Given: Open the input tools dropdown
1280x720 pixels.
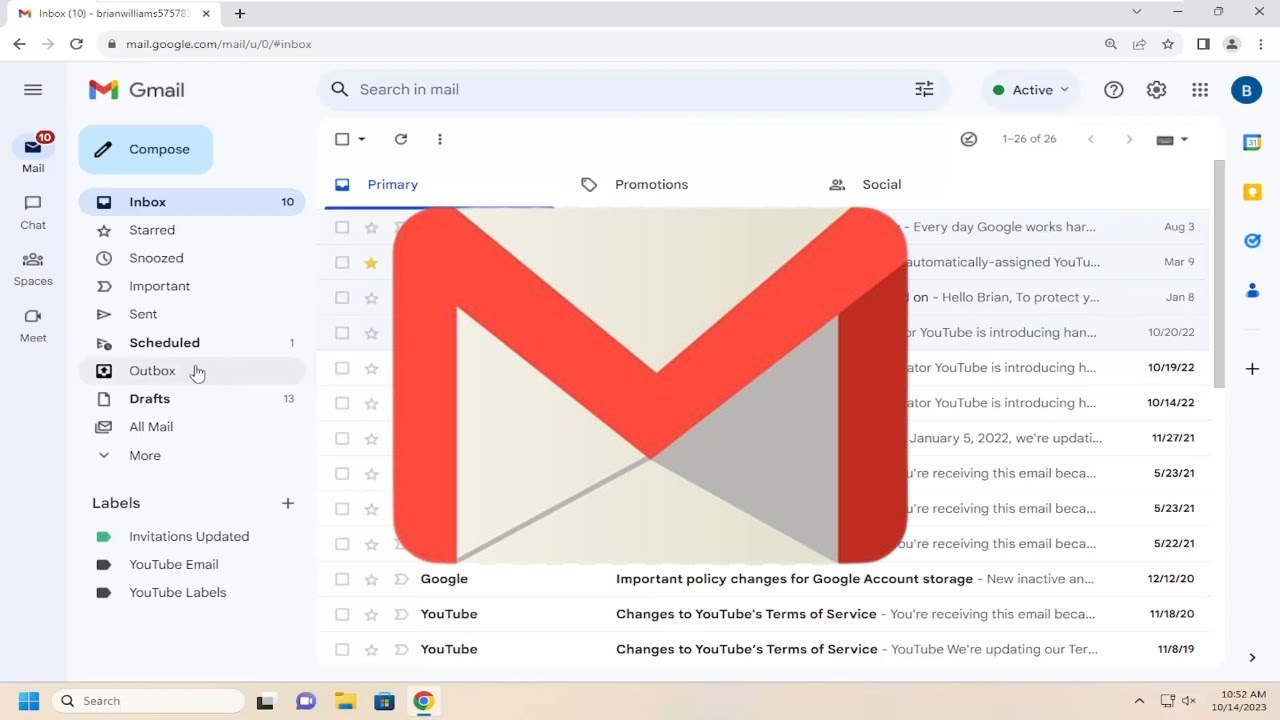Looking at the screenshot, I should 1173,139.
